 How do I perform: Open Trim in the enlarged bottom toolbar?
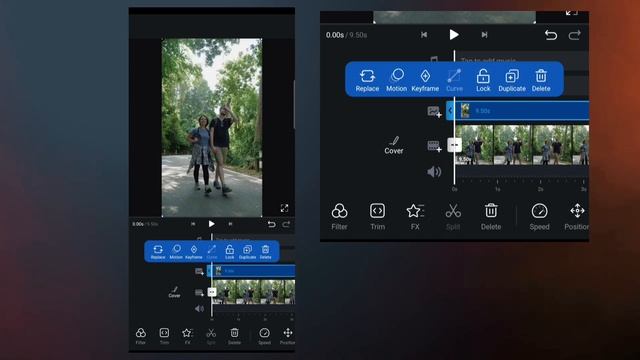point(377,217)
